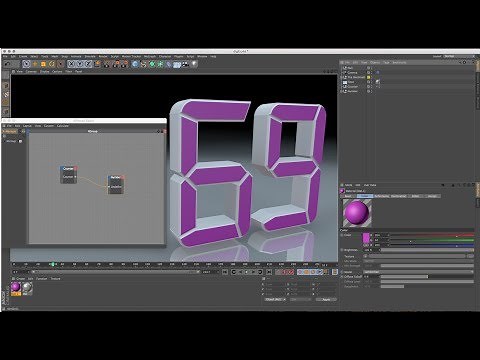The width and height of the screenshot is (480, 360).
Task: Click Render to Picture Viewer icon
Action: pyautogui.click(x=115, y=64)
